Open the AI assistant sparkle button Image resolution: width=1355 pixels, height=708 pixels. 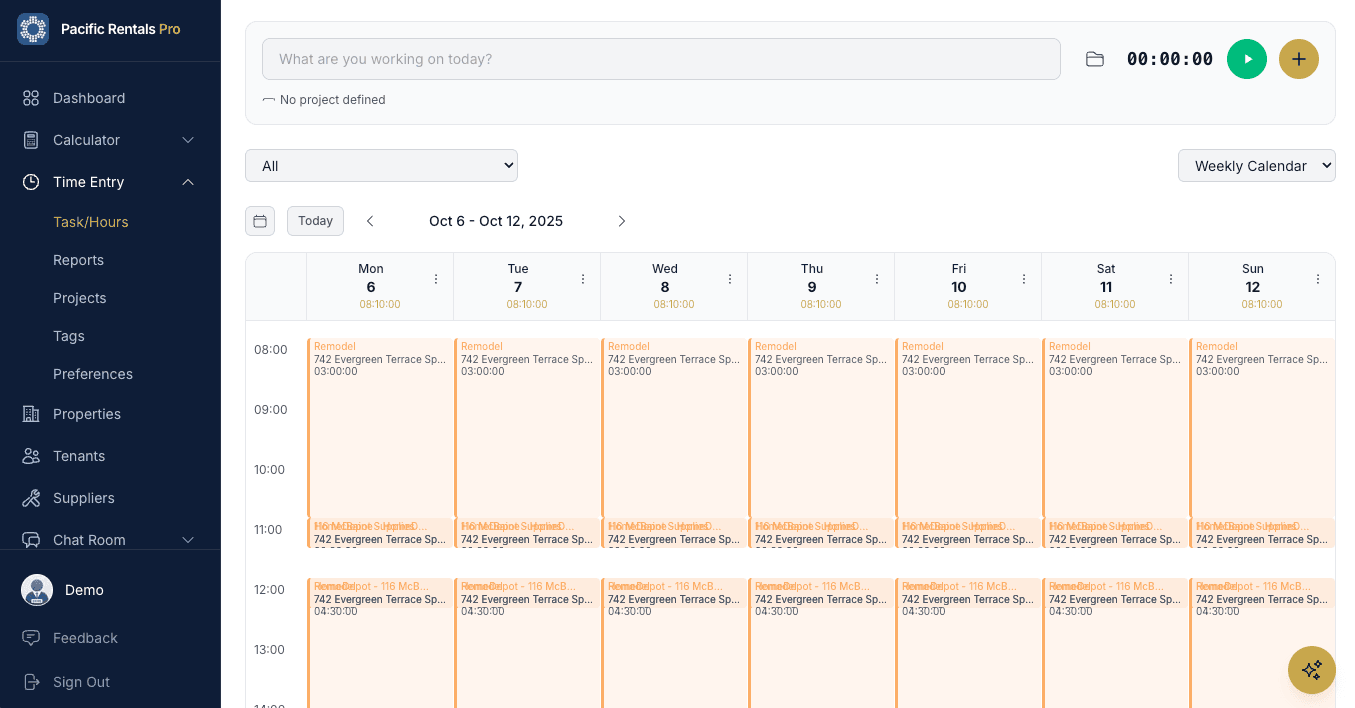[x=1312, y=670]
